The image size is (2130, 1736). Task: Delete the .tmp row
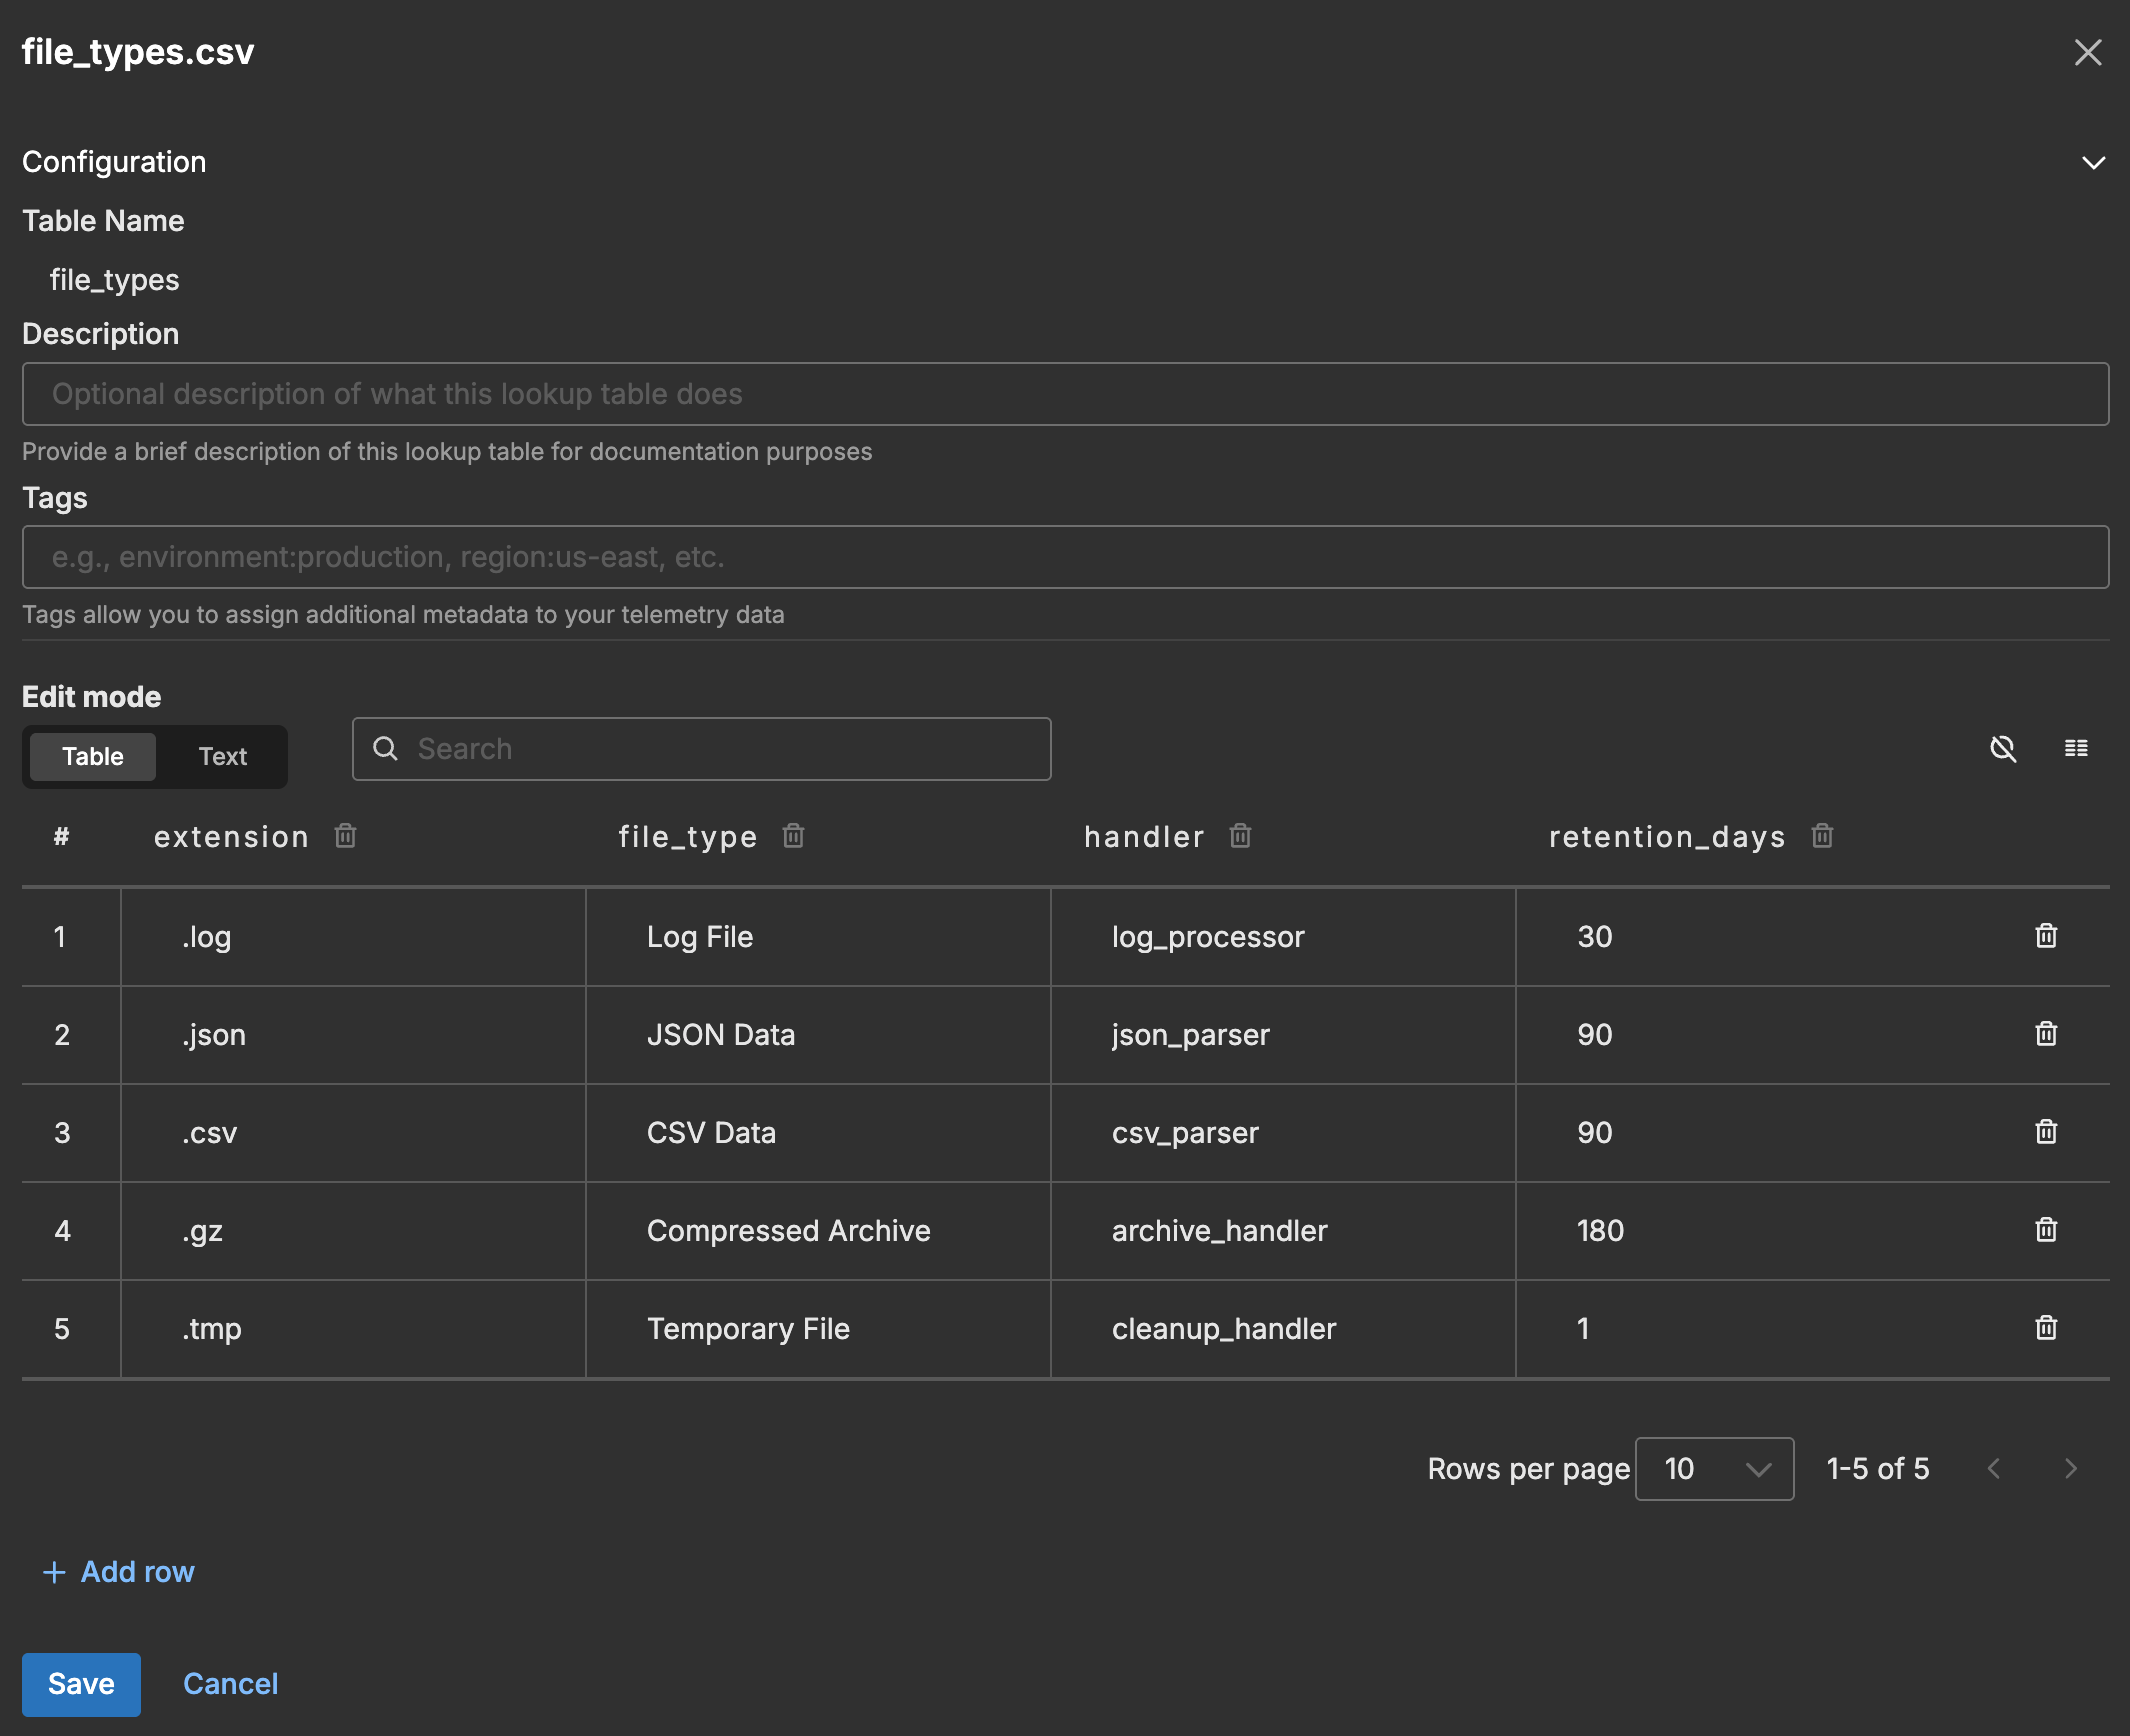(x=2045, y=1328)
